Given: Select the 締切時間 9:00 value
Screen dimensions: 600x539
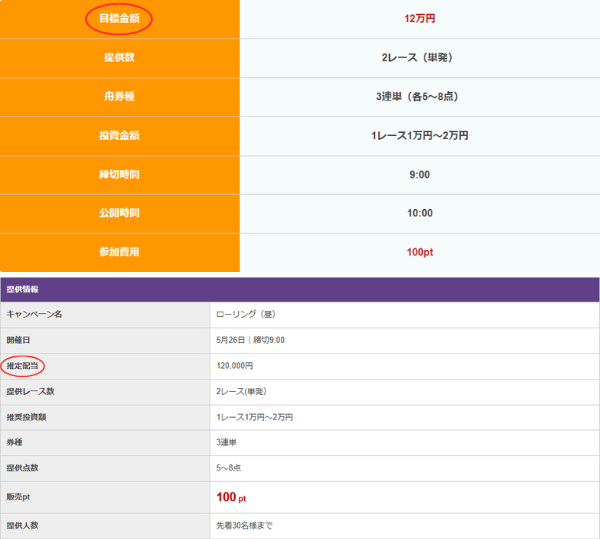Looking at the screenshot, I should 419,175.
